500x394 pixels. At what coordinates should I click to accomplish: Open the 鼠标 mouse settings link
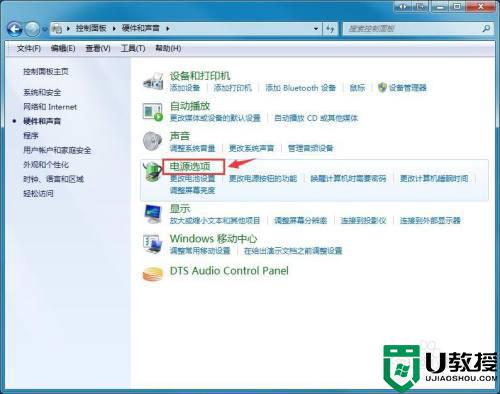point(357,88)
